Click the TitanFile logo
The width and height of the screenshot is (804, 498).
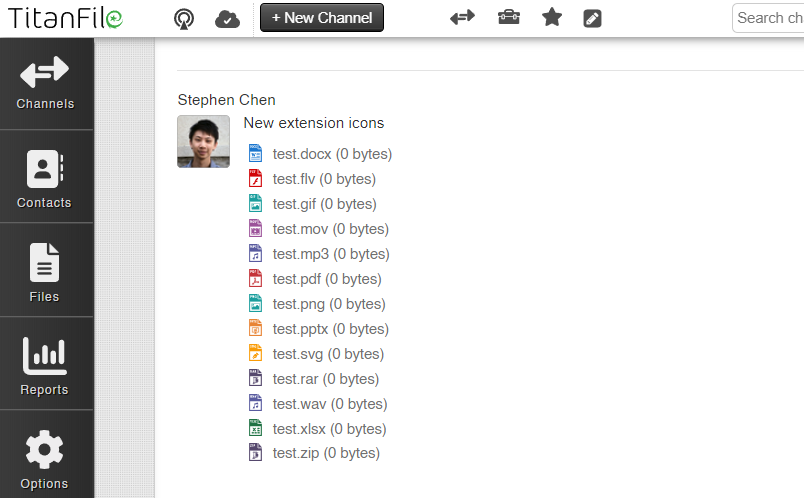[65, 18]
